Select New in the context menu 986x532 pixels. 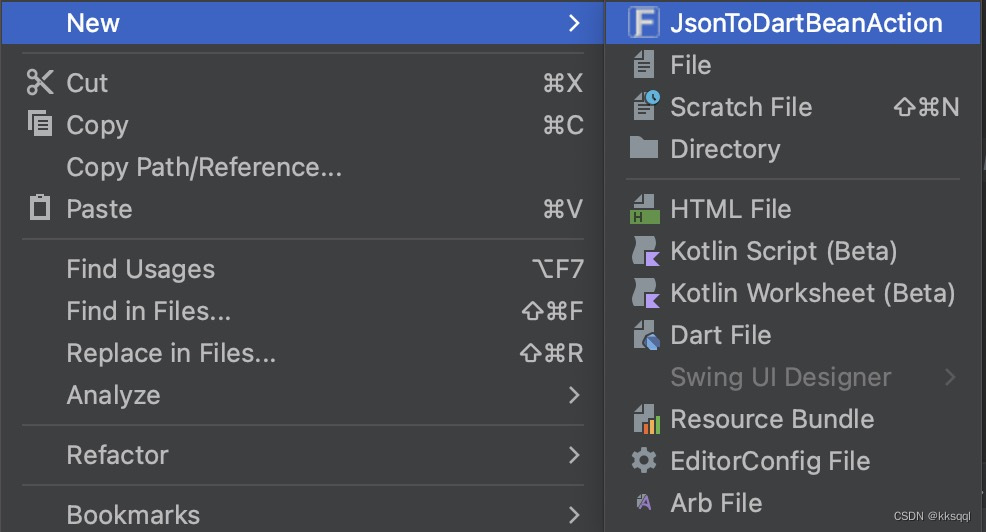click(x=302, y=23)
